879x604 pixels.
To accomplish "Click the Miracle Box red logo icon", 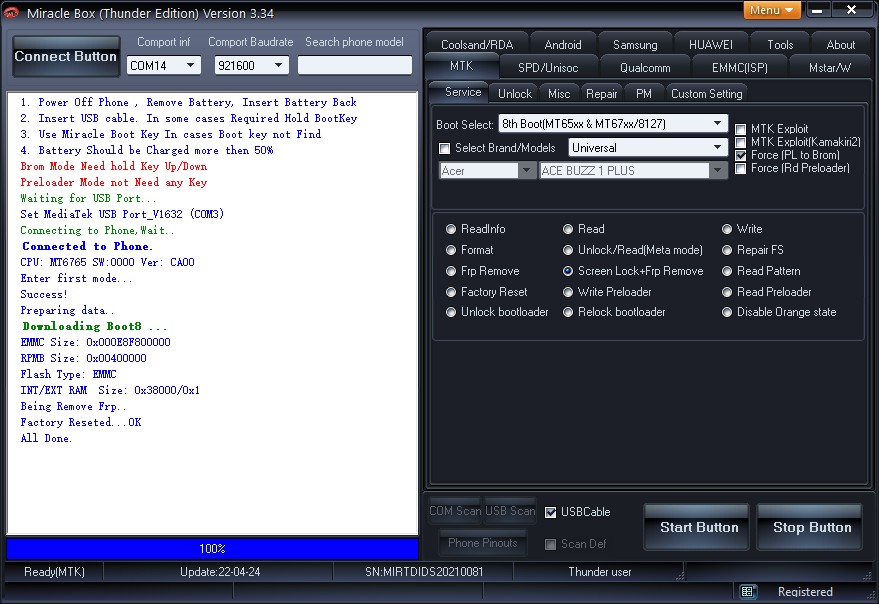I will coord(11,12).
